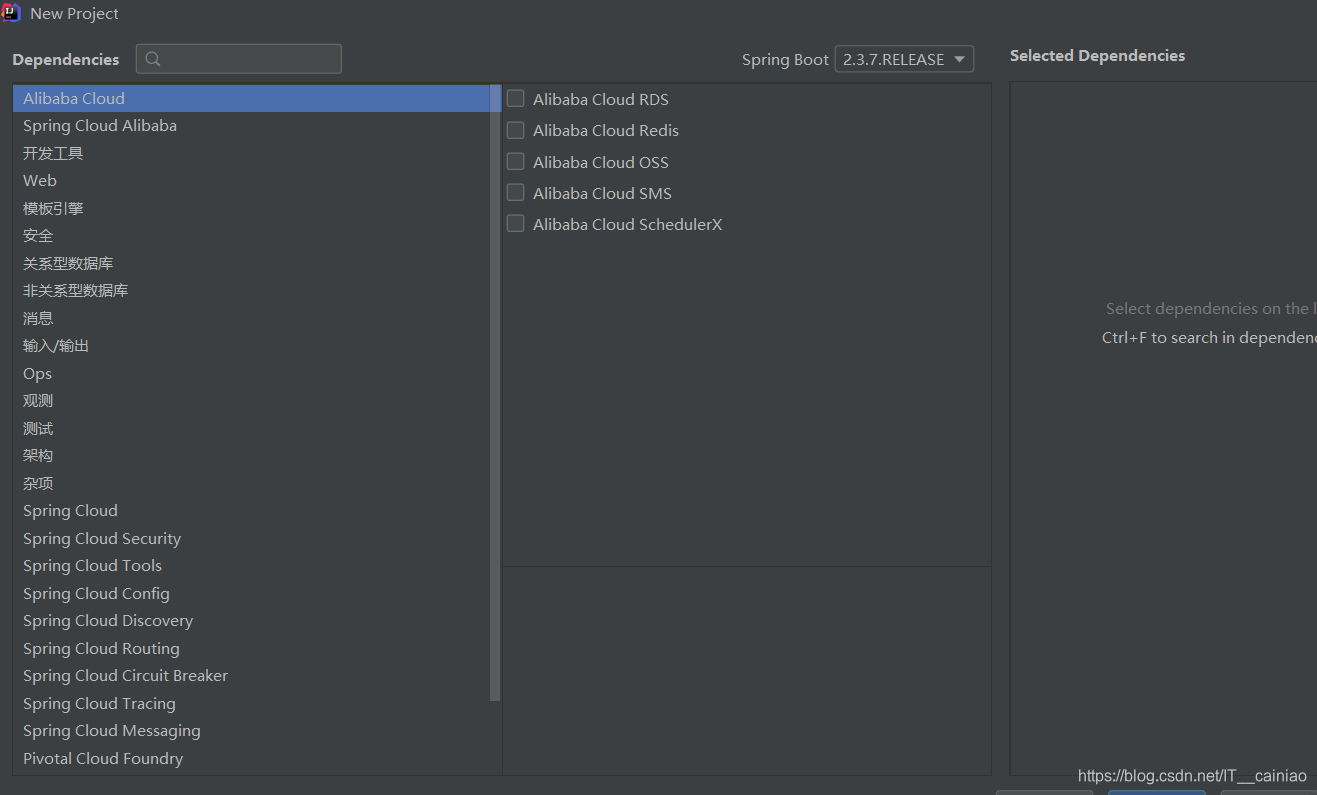The image size is (1317, 795).
Task: Select the 非关系型数据库 category
Action: (251, 291)
